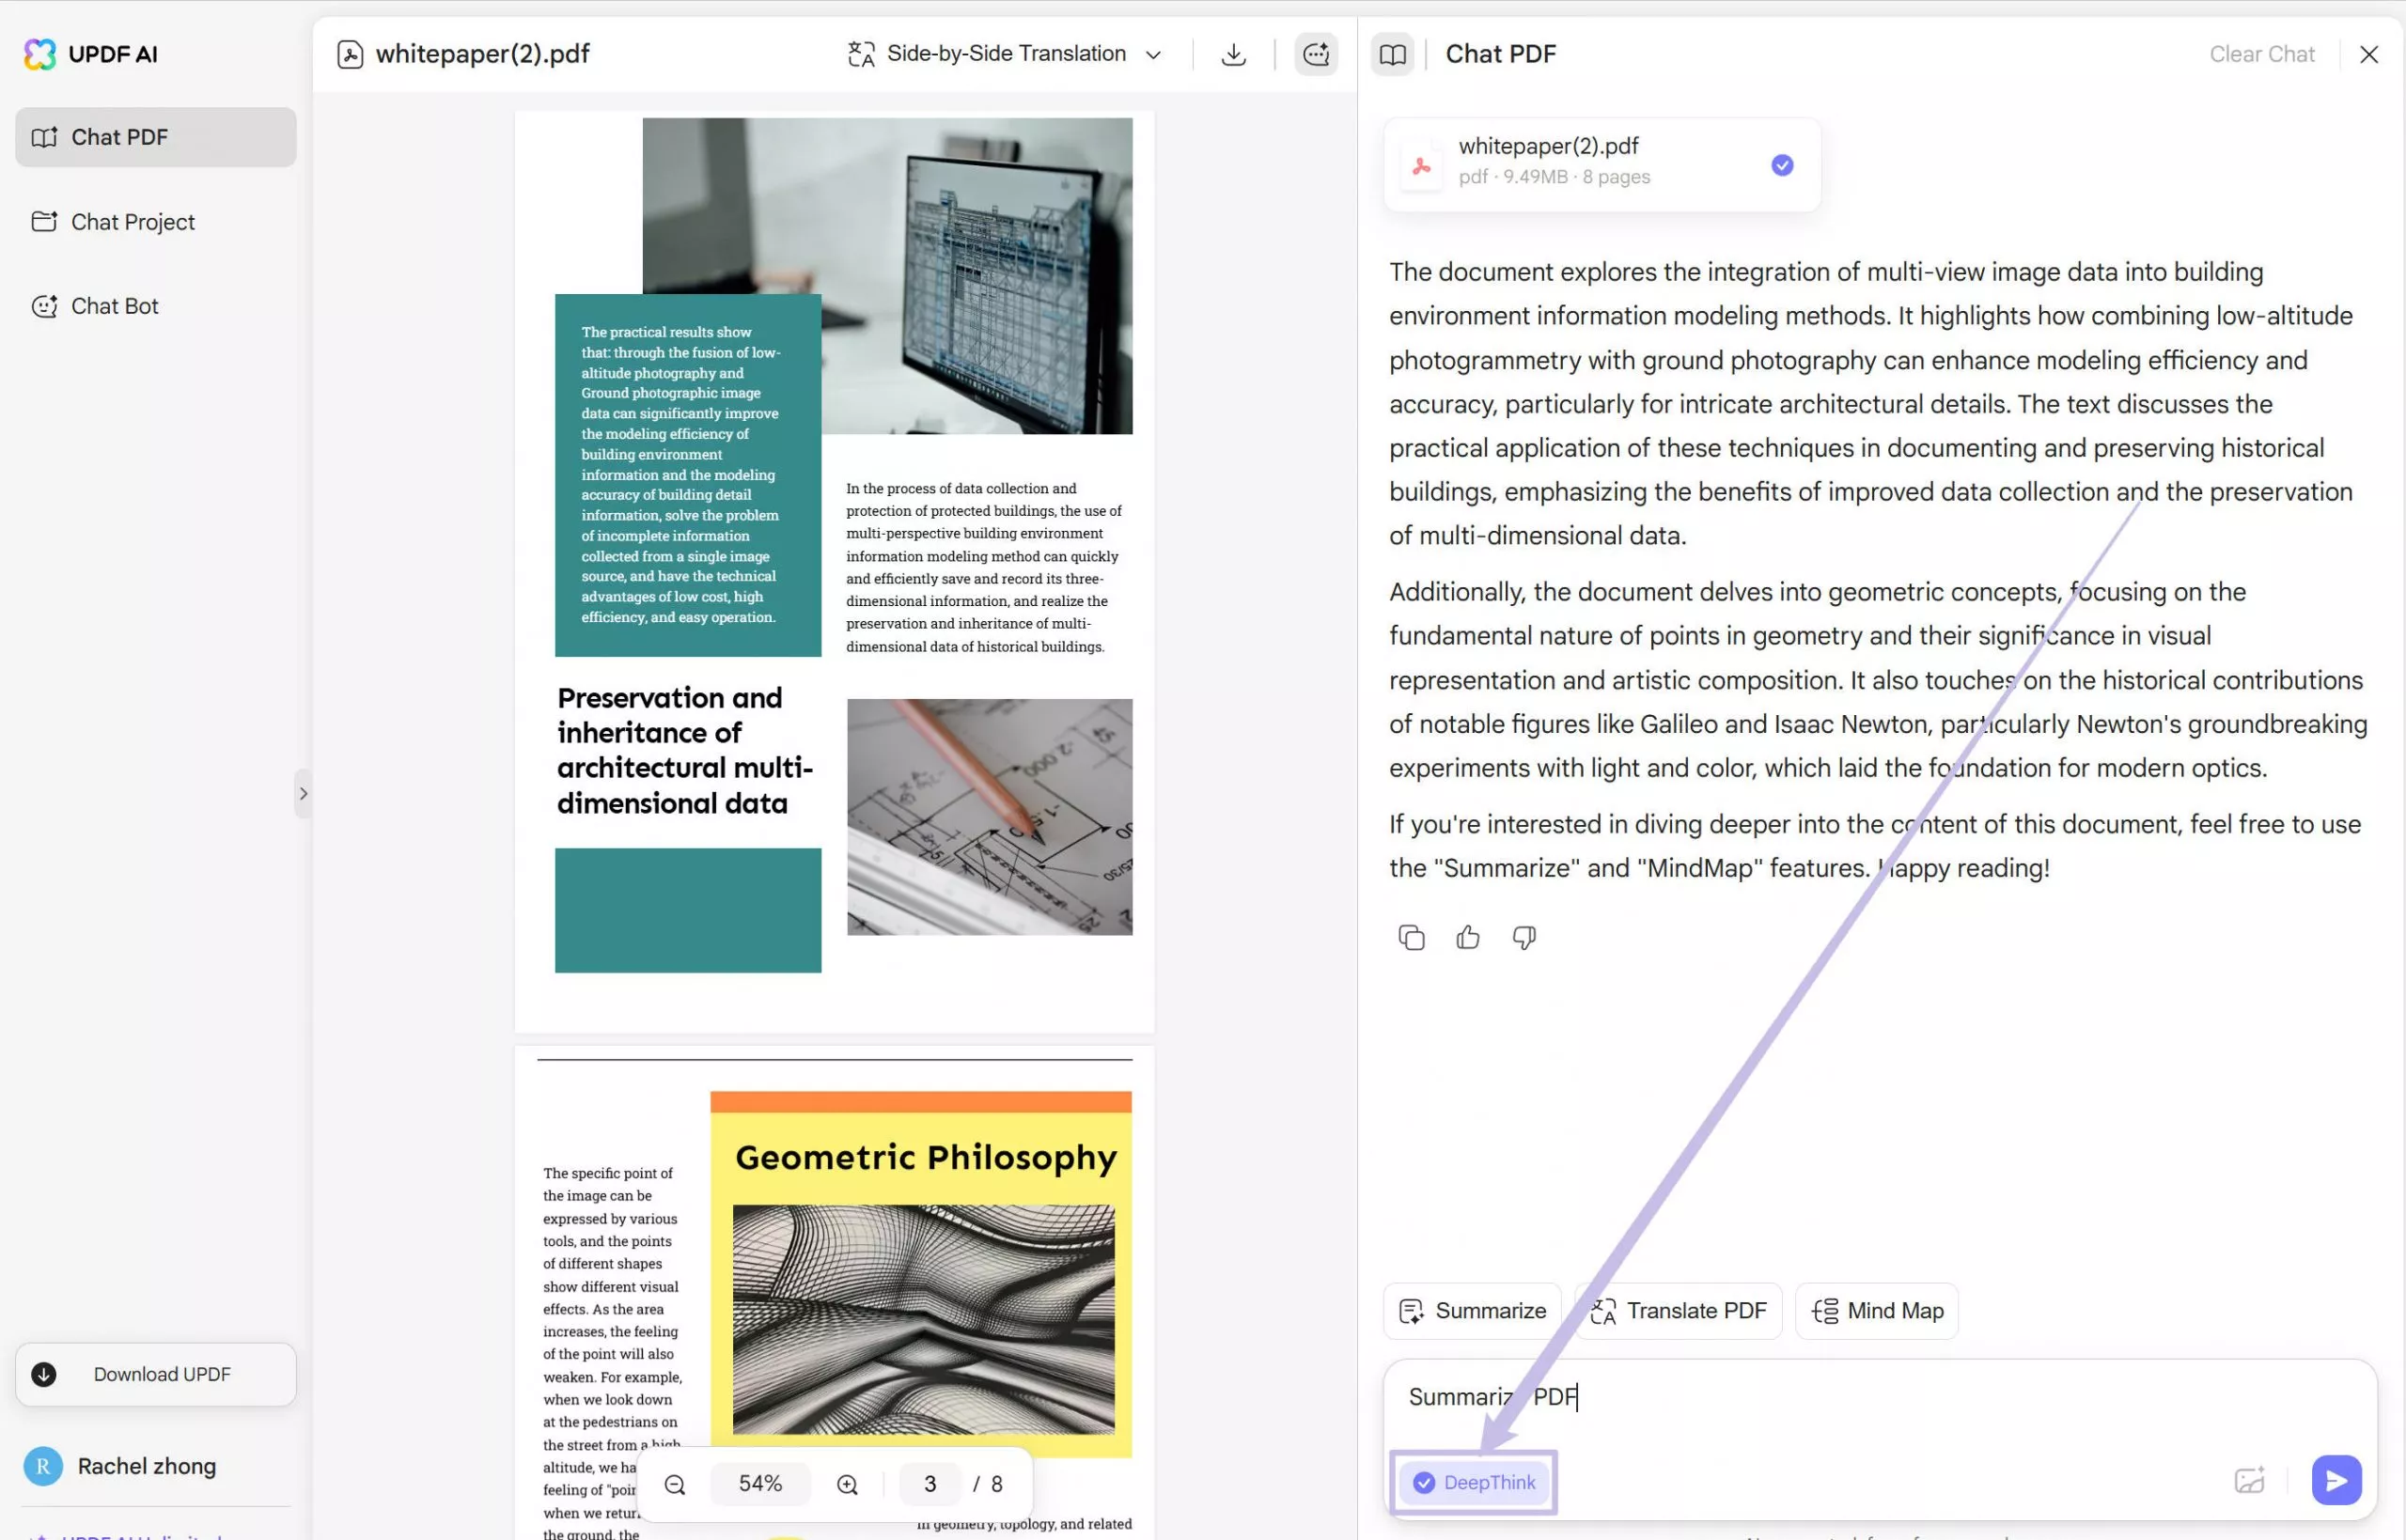This screenshot has width=2406, height=1540.
Task: Click the page number input field
Action: click(930, 1484)
